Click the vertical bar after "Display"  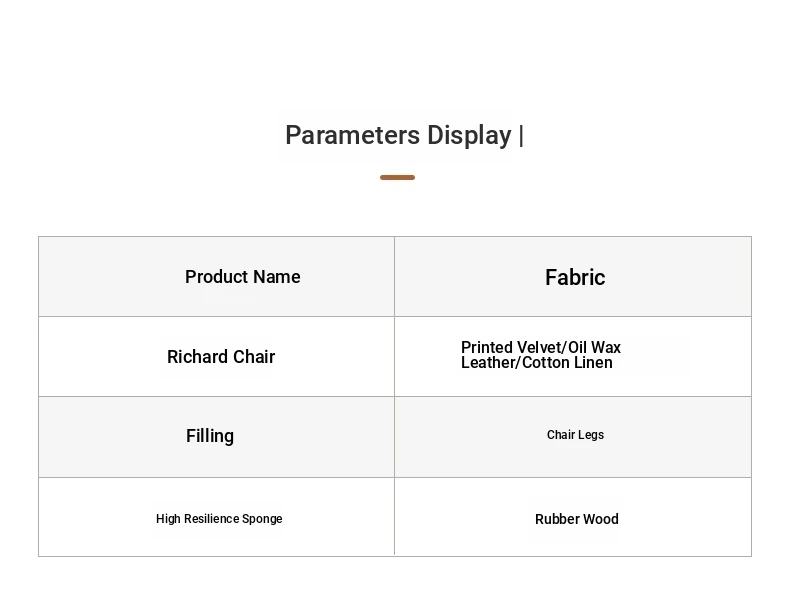tap(521, 135)
